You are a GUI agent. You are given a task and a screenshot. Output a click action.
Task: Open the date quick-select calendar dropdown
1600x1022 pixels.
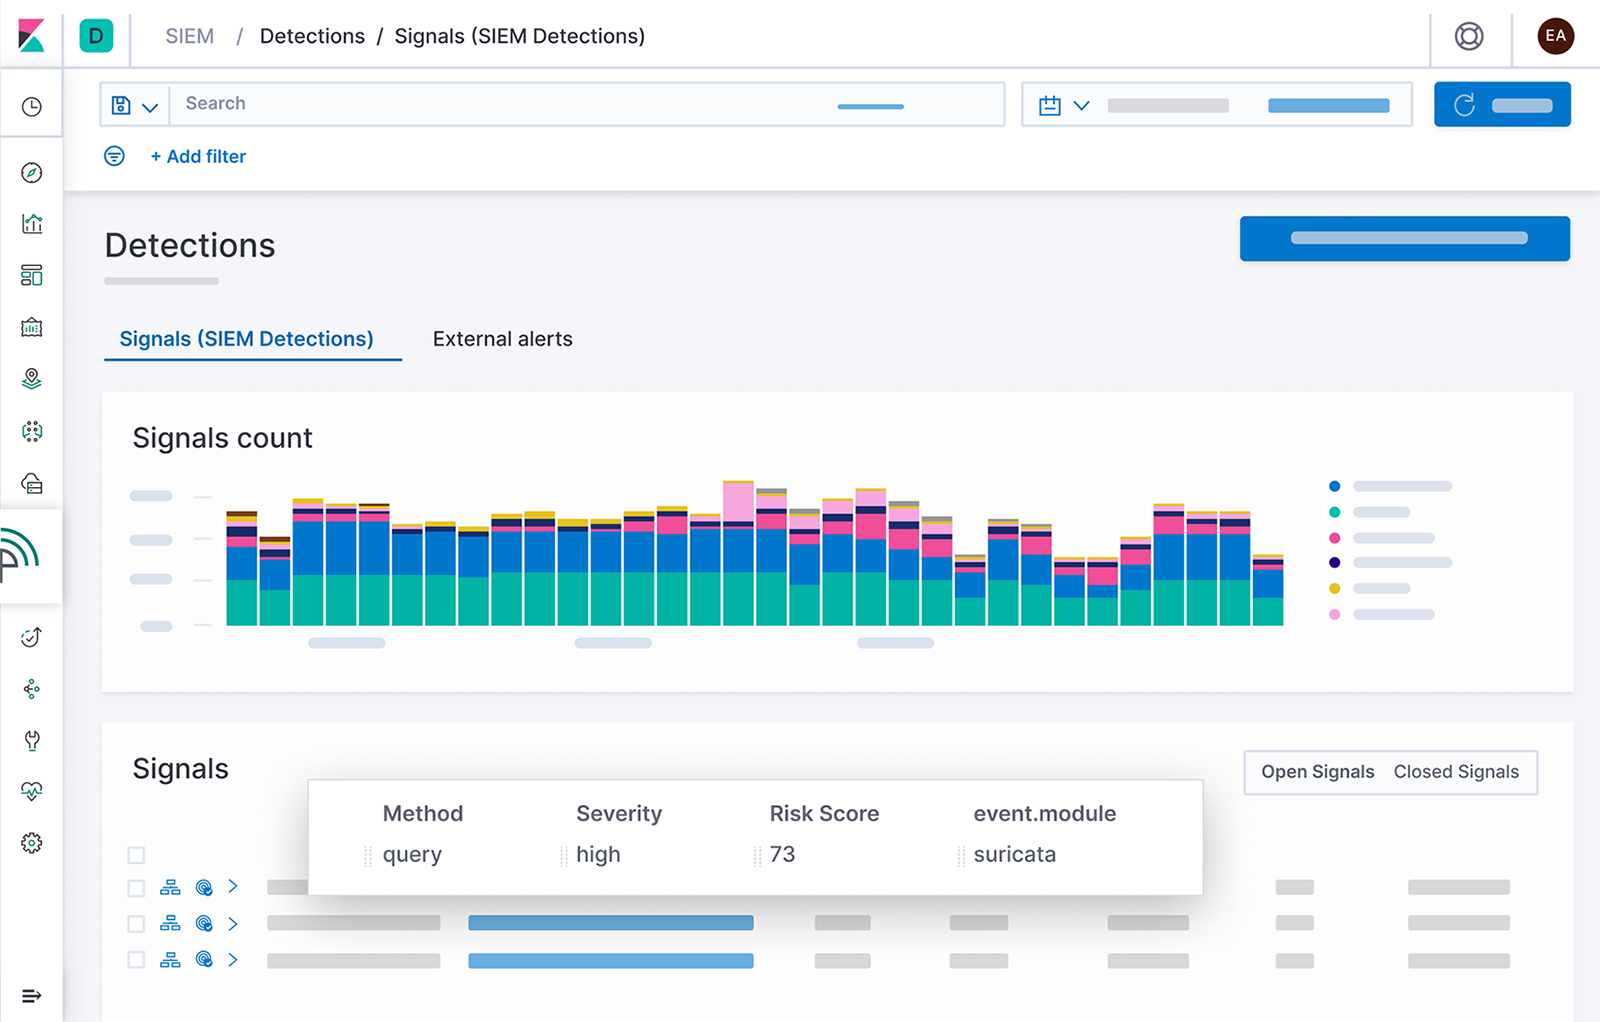coord(1063,105)
